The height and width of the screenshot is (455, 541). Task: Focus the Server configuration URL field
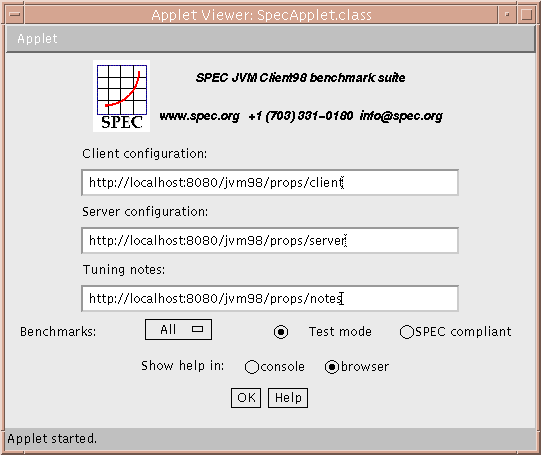[x=270, y=240]
